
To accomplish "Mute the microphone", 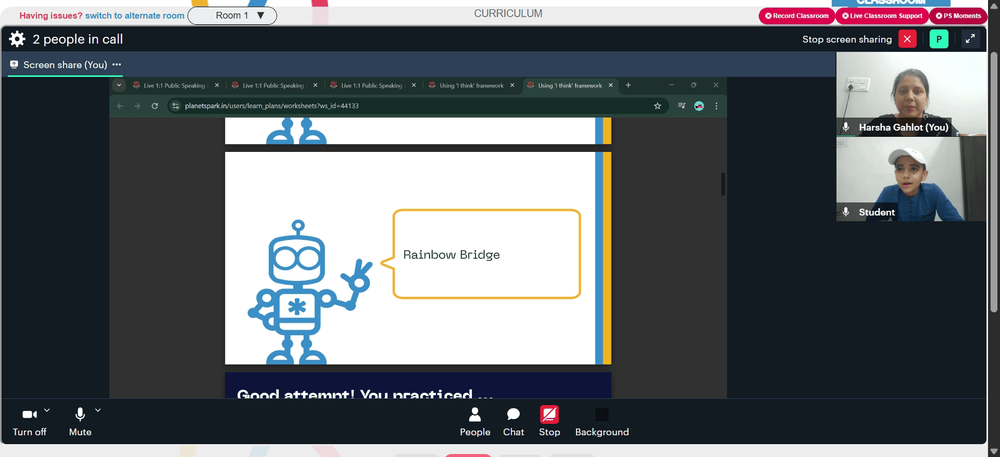I will point(80,422).
